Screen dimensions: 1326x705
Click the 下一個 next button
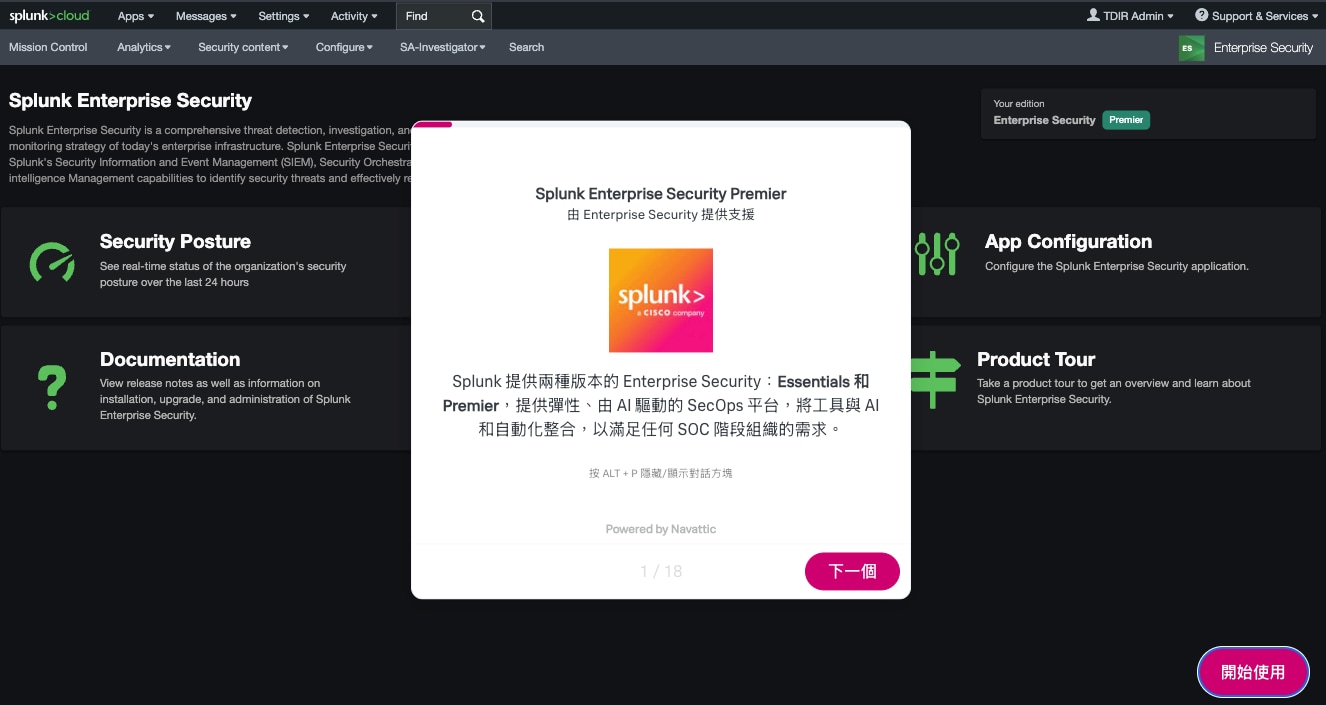click(852, 571)
